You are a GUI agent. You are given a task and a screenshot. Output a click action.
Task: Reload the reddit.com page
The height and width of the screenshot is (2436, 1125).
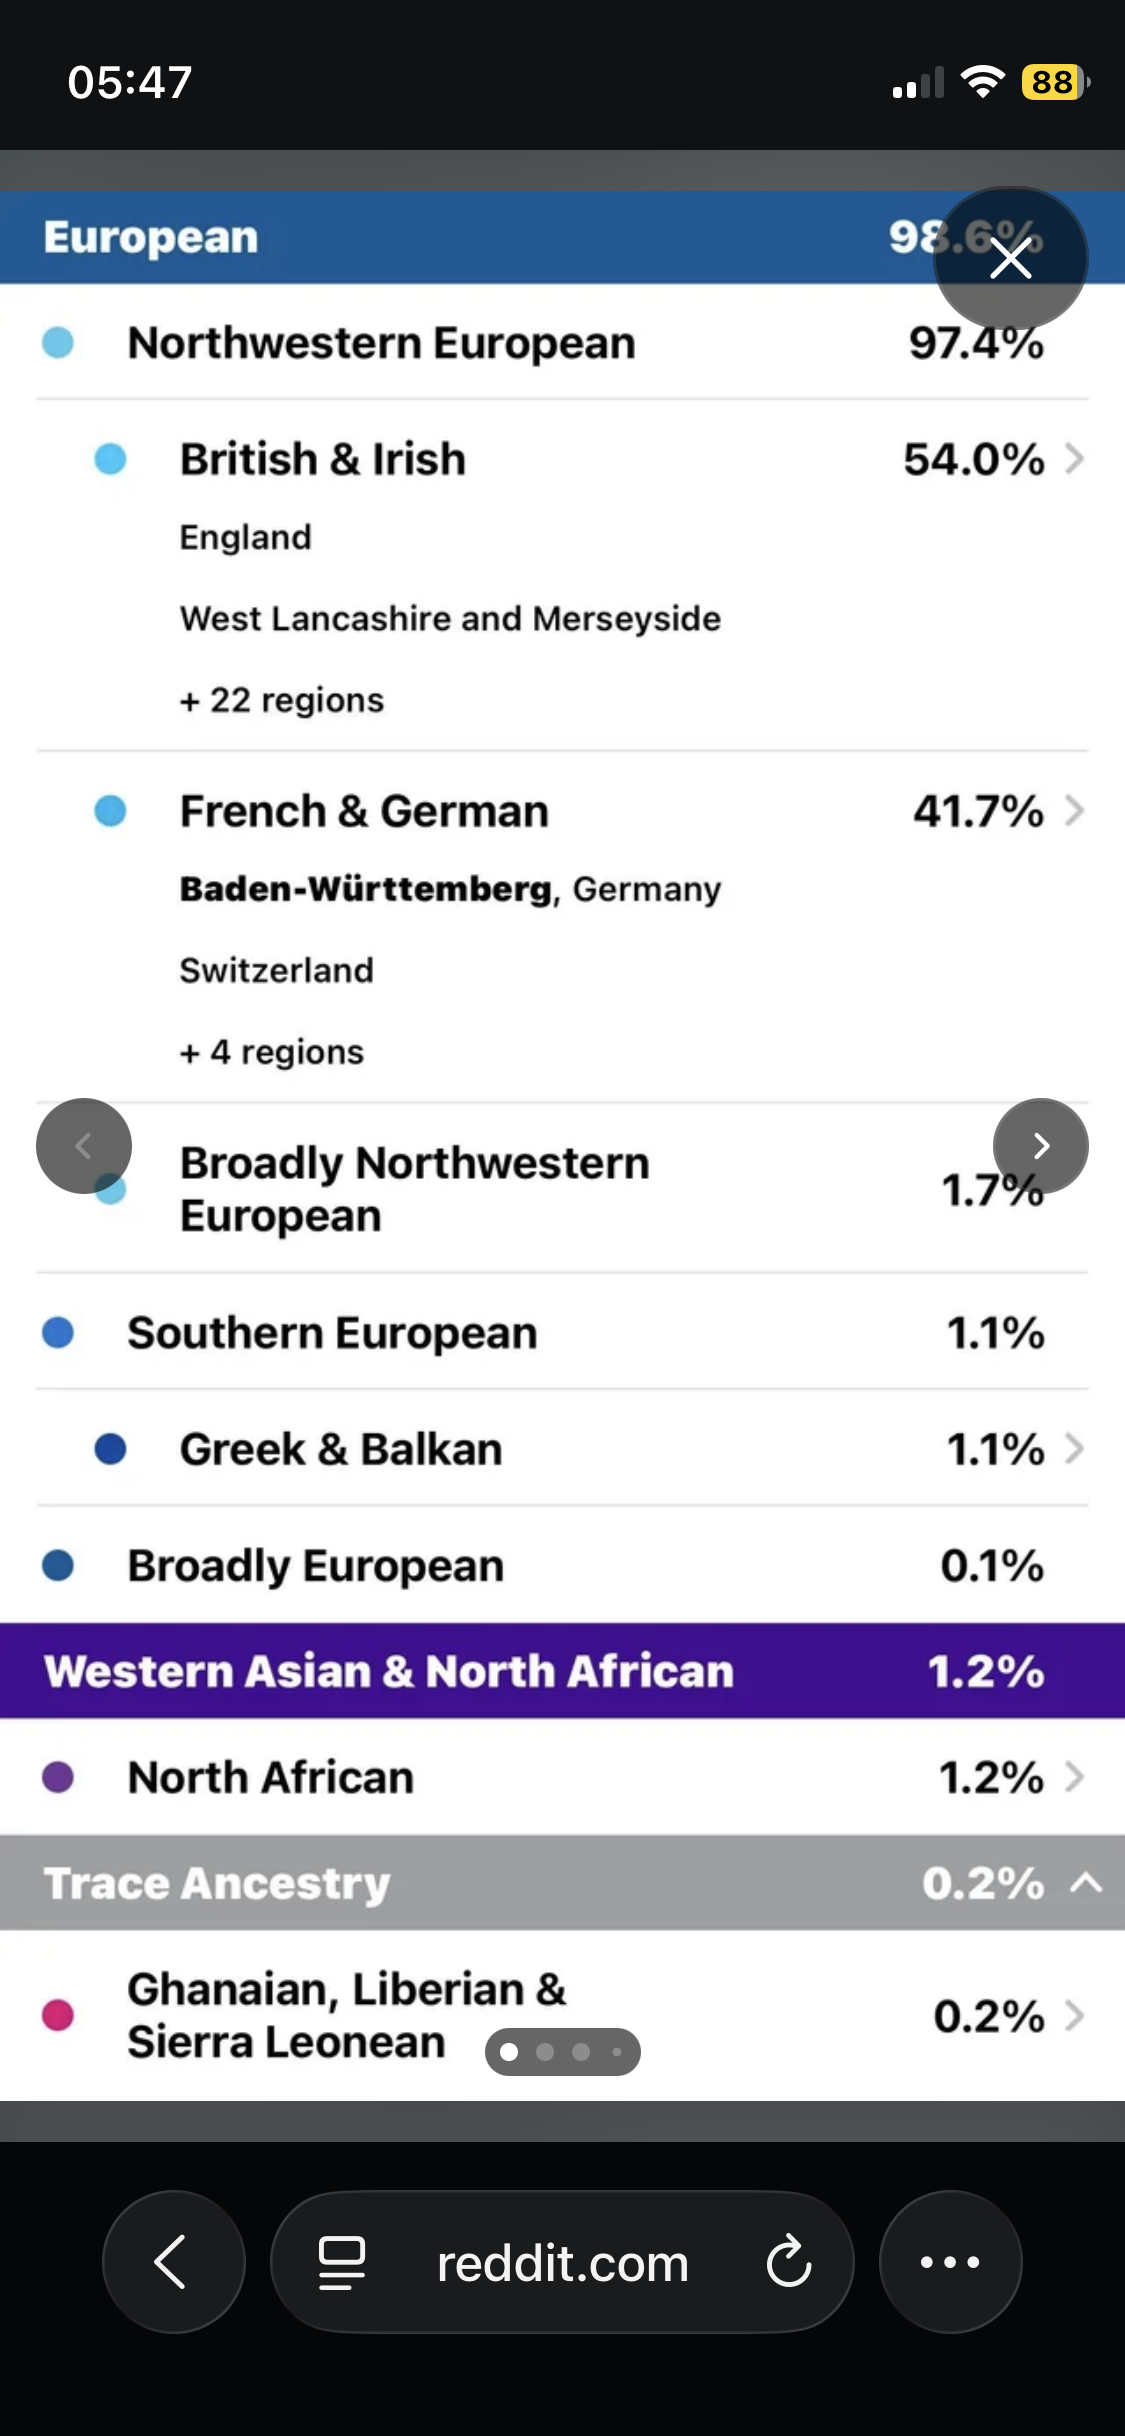pos(789,2262)
